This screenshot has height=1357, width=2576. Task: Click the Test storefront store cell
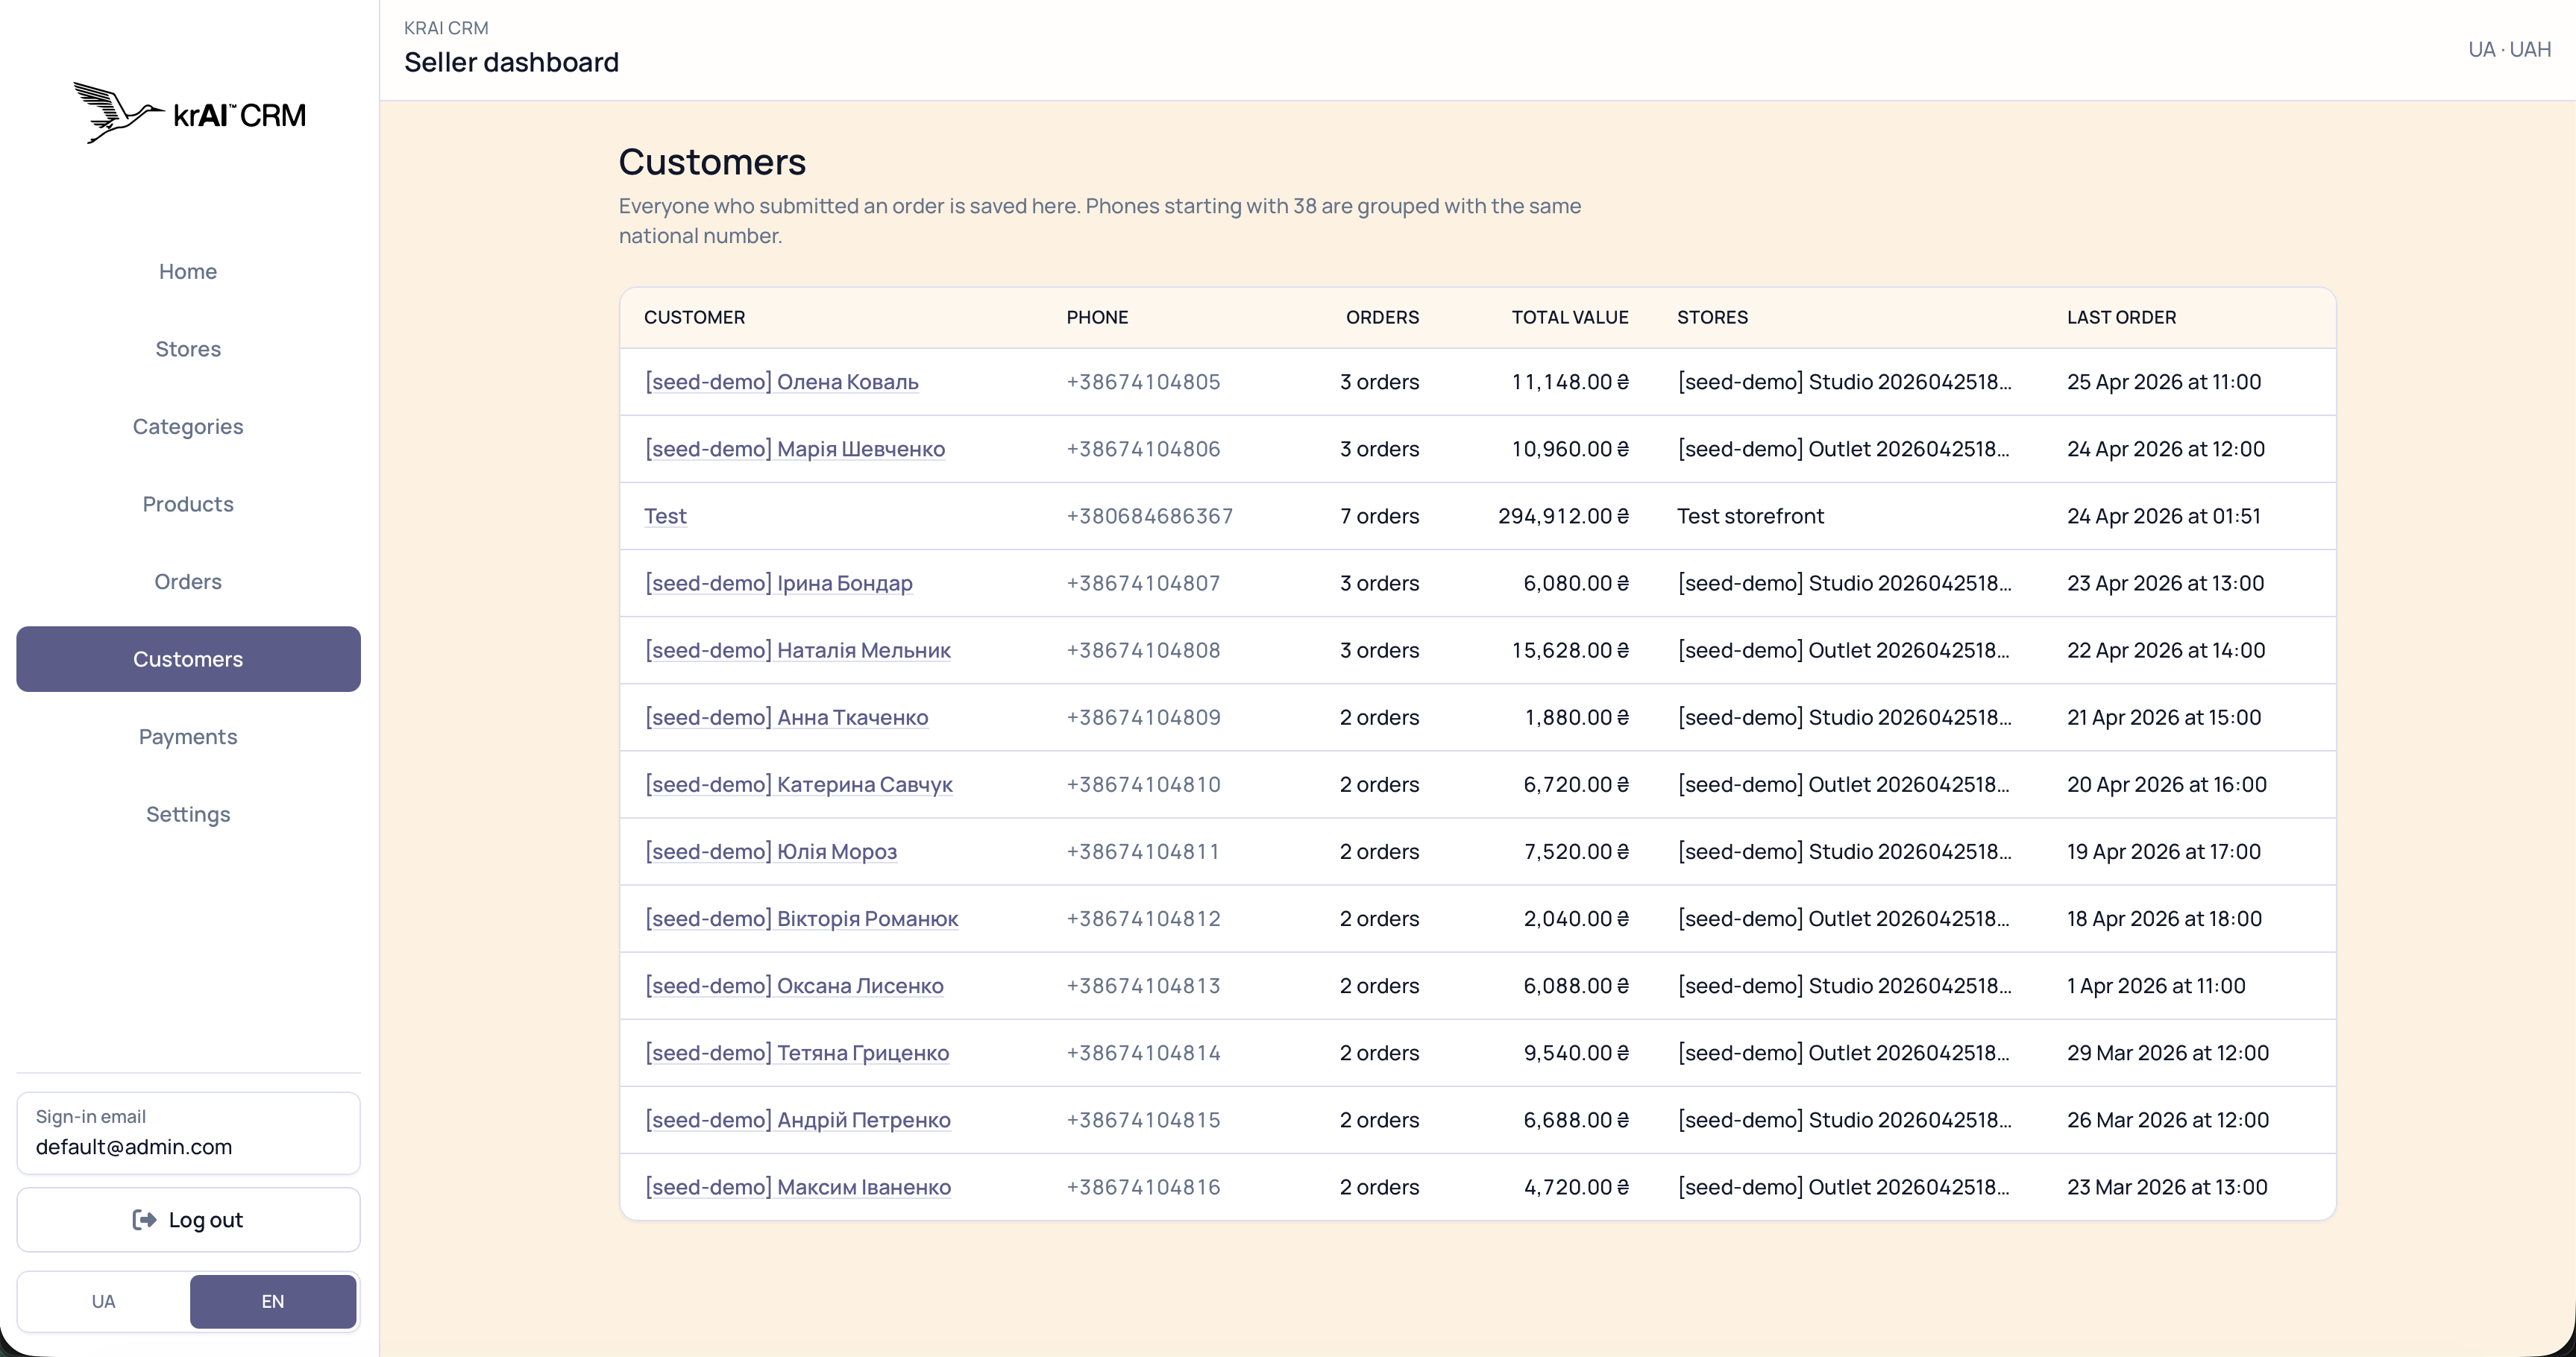[x=1750, y=516]
